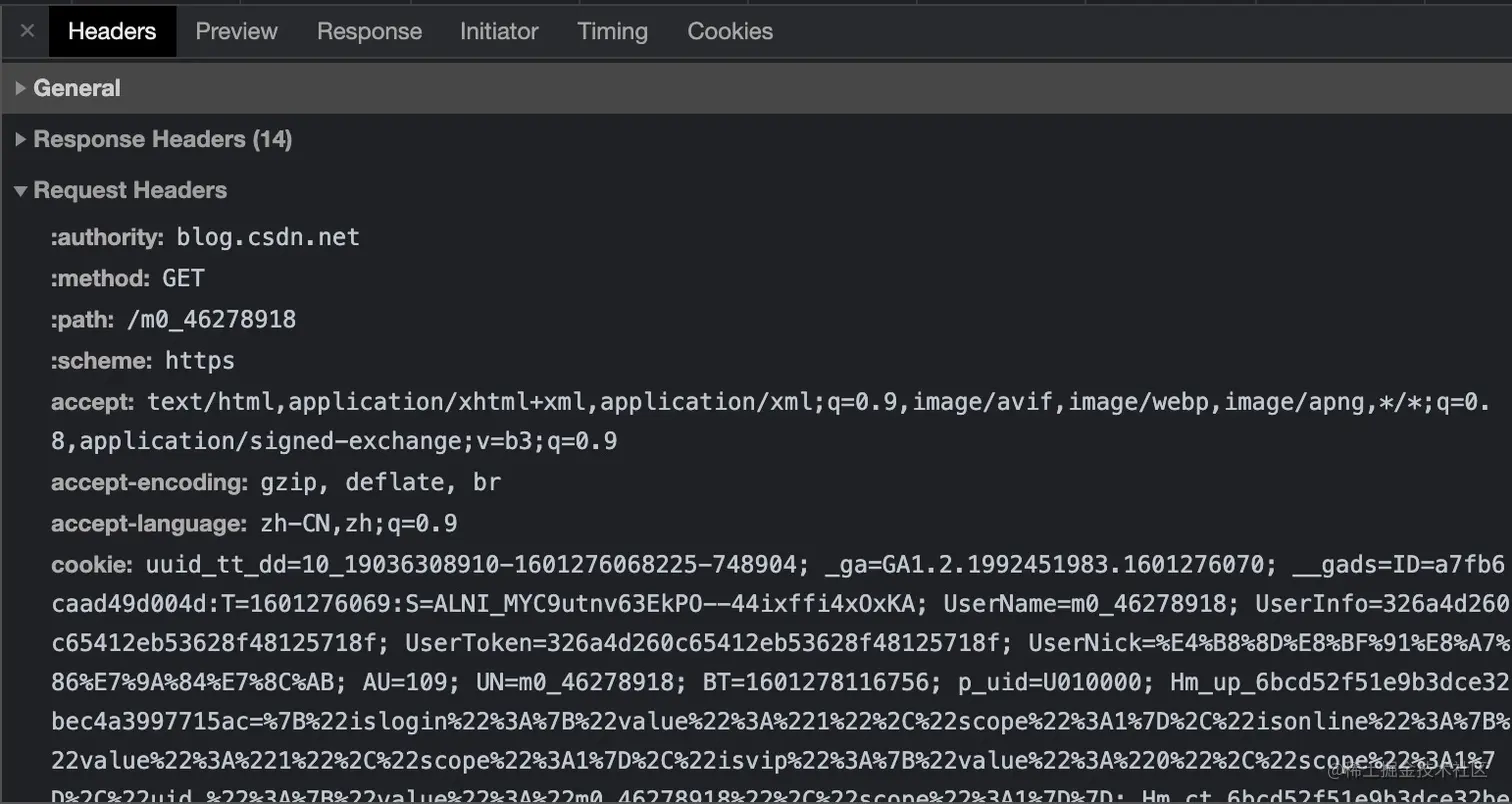This screenshot has height=804, width=1512.
Task: Click the zh-CN,zh;q=0.9 value
Action: tap(357, 524)
